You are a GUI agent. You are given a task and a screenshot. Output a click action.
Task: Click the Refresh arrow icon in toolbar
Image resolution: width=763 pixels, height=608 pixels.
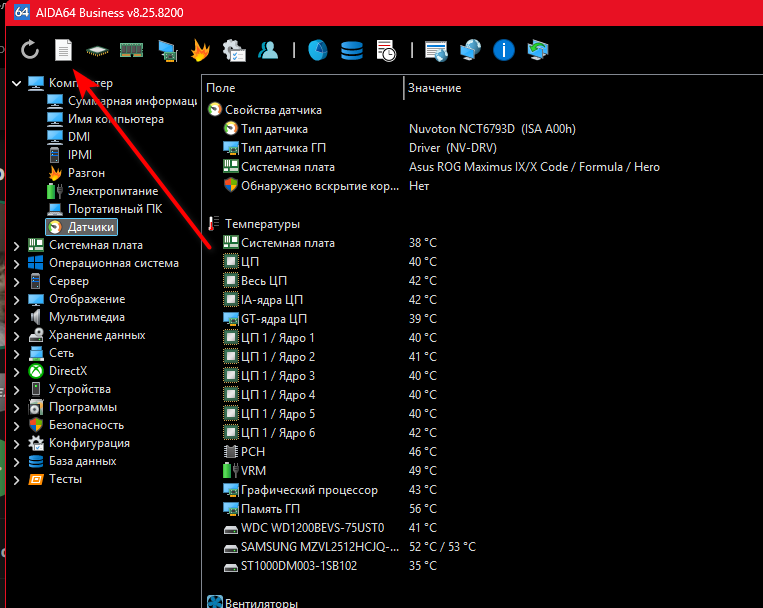coord(30,49)
